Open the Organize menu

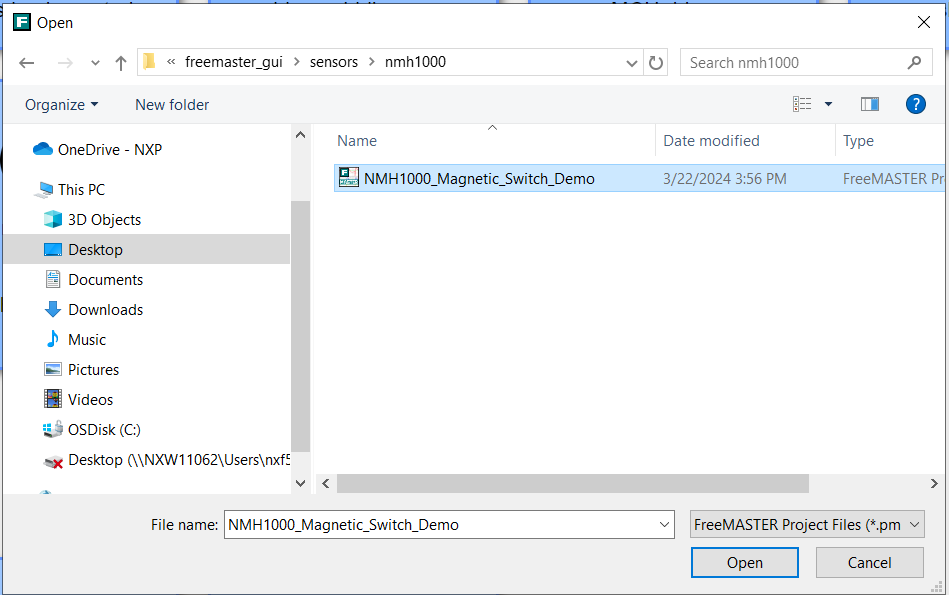61,105
